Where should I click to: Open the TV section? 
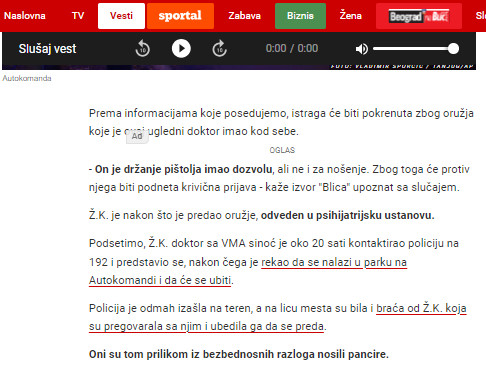point(78,16)
